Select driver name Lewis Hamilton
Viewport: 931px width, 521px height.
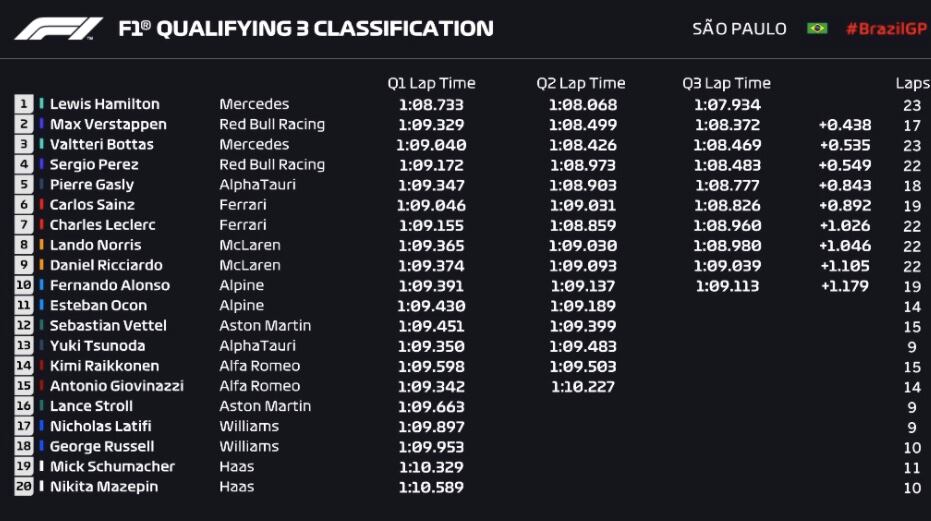[x=105, y=104]
